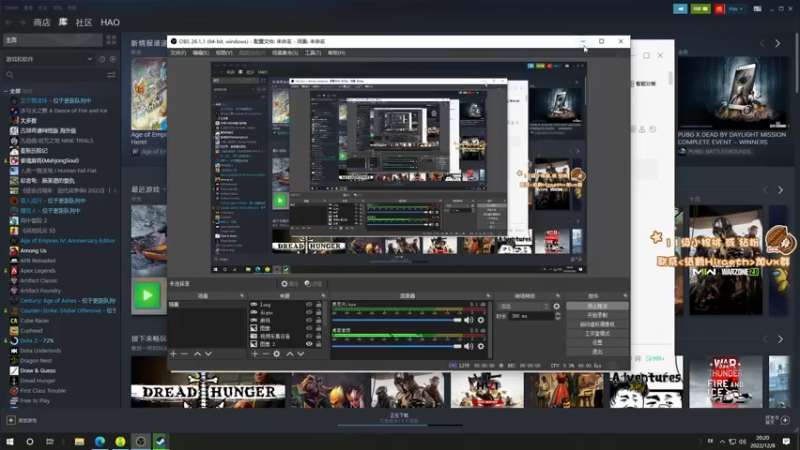The width and height of the screenshot is (800, 450).
Task: Open the Steam Add a Game plus icon
Action: click(x=11, y=420)
